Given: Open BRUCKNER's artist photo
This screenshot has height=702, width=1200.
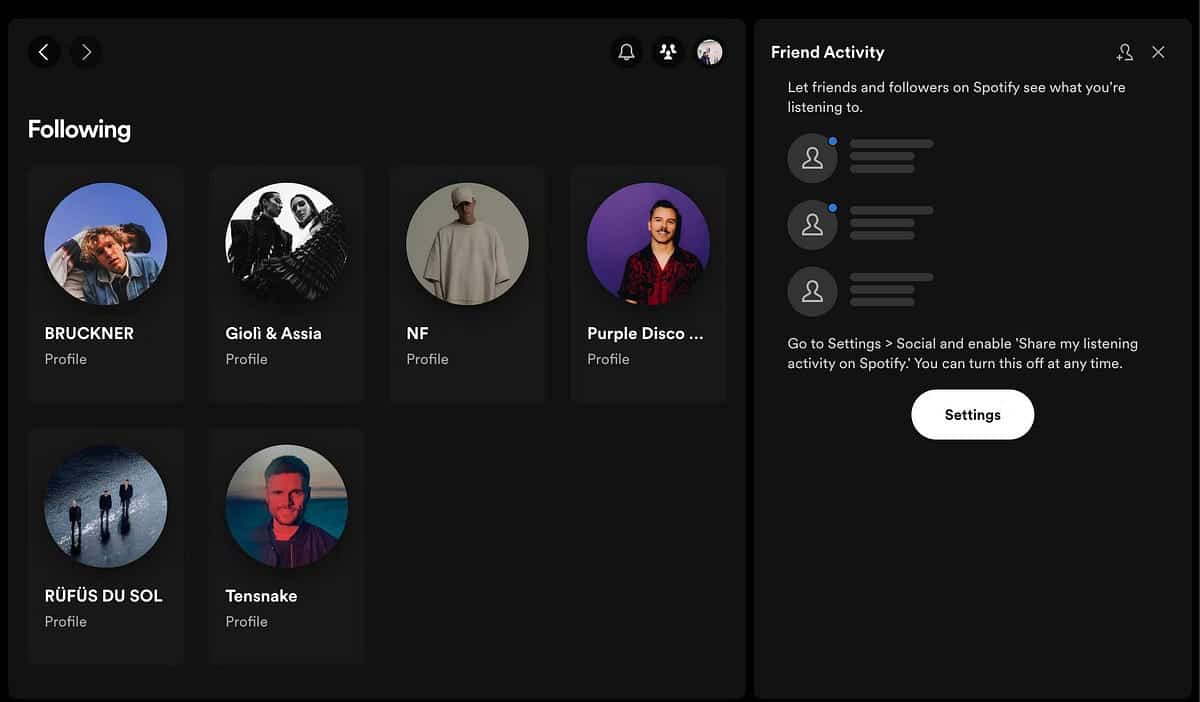Looking at the screenshot, I should (x=105, y=243).
